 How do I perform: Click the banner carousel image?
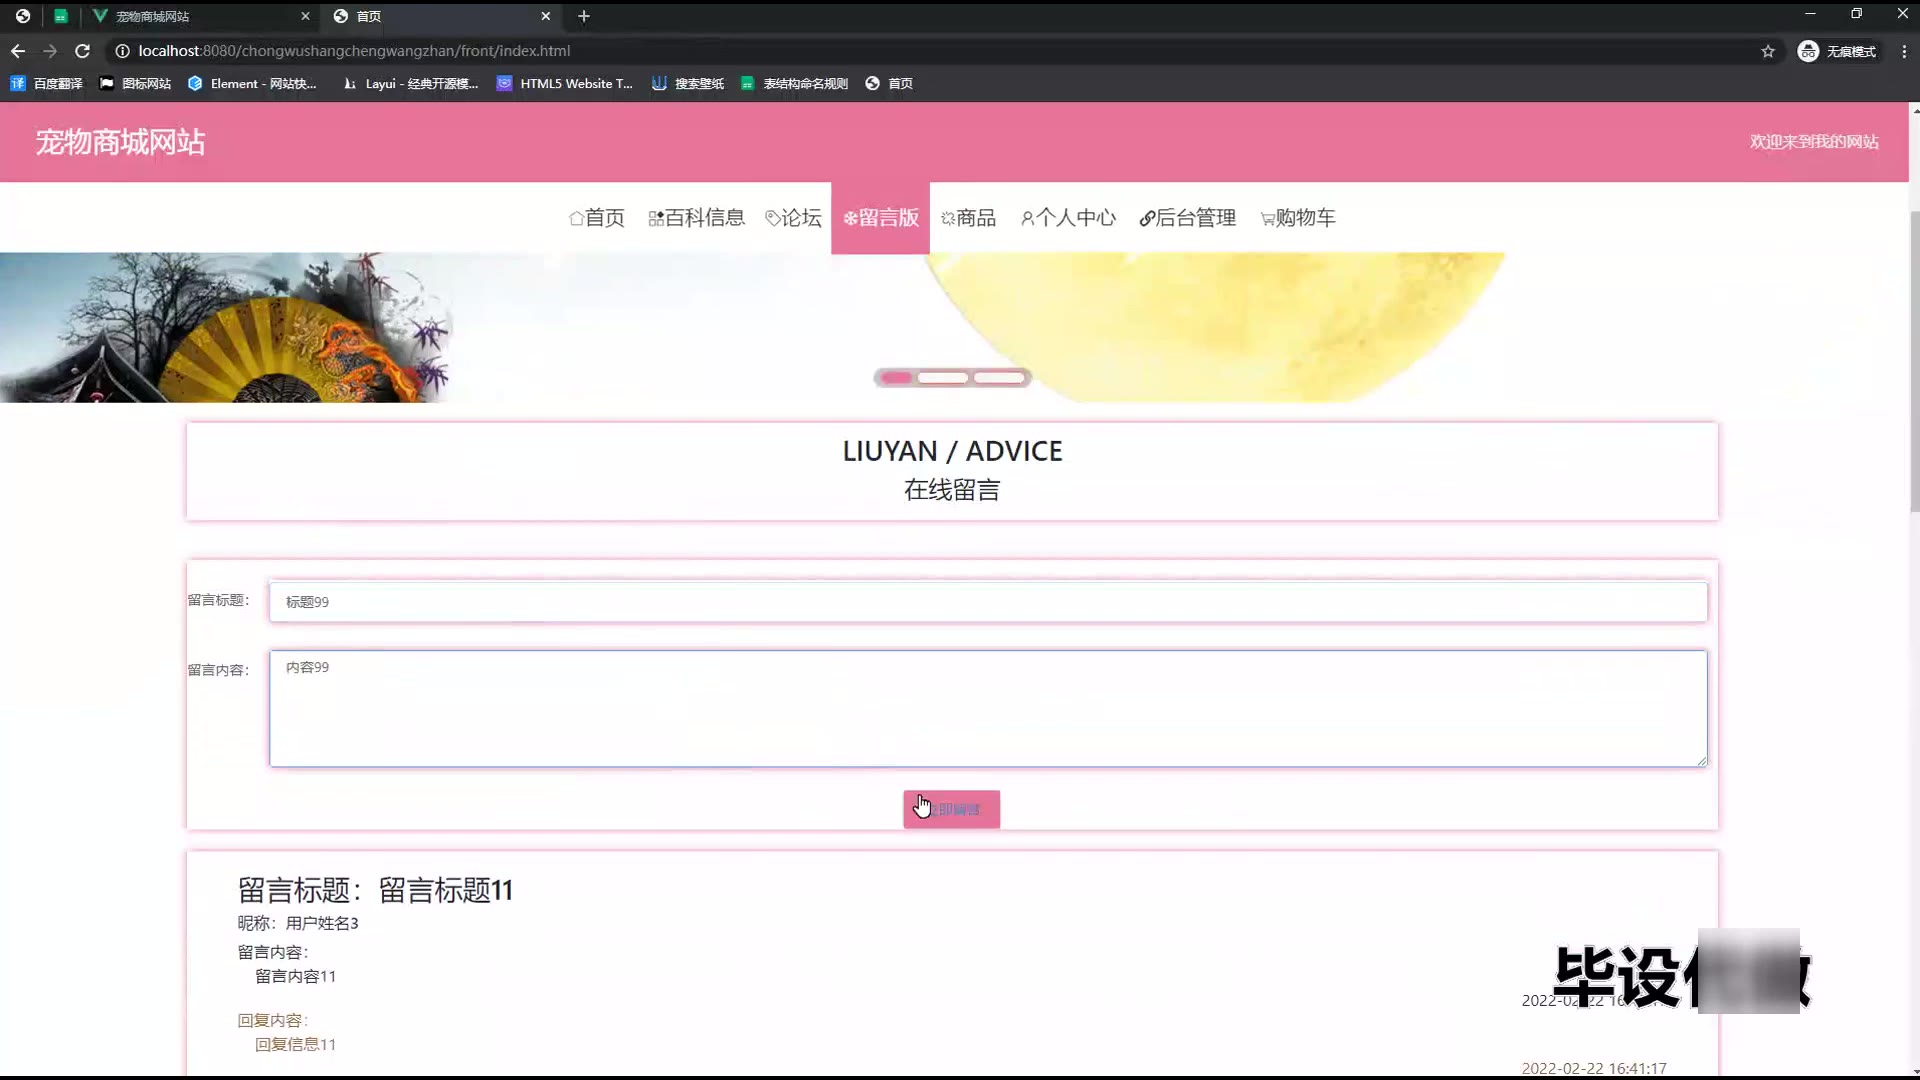954,328
